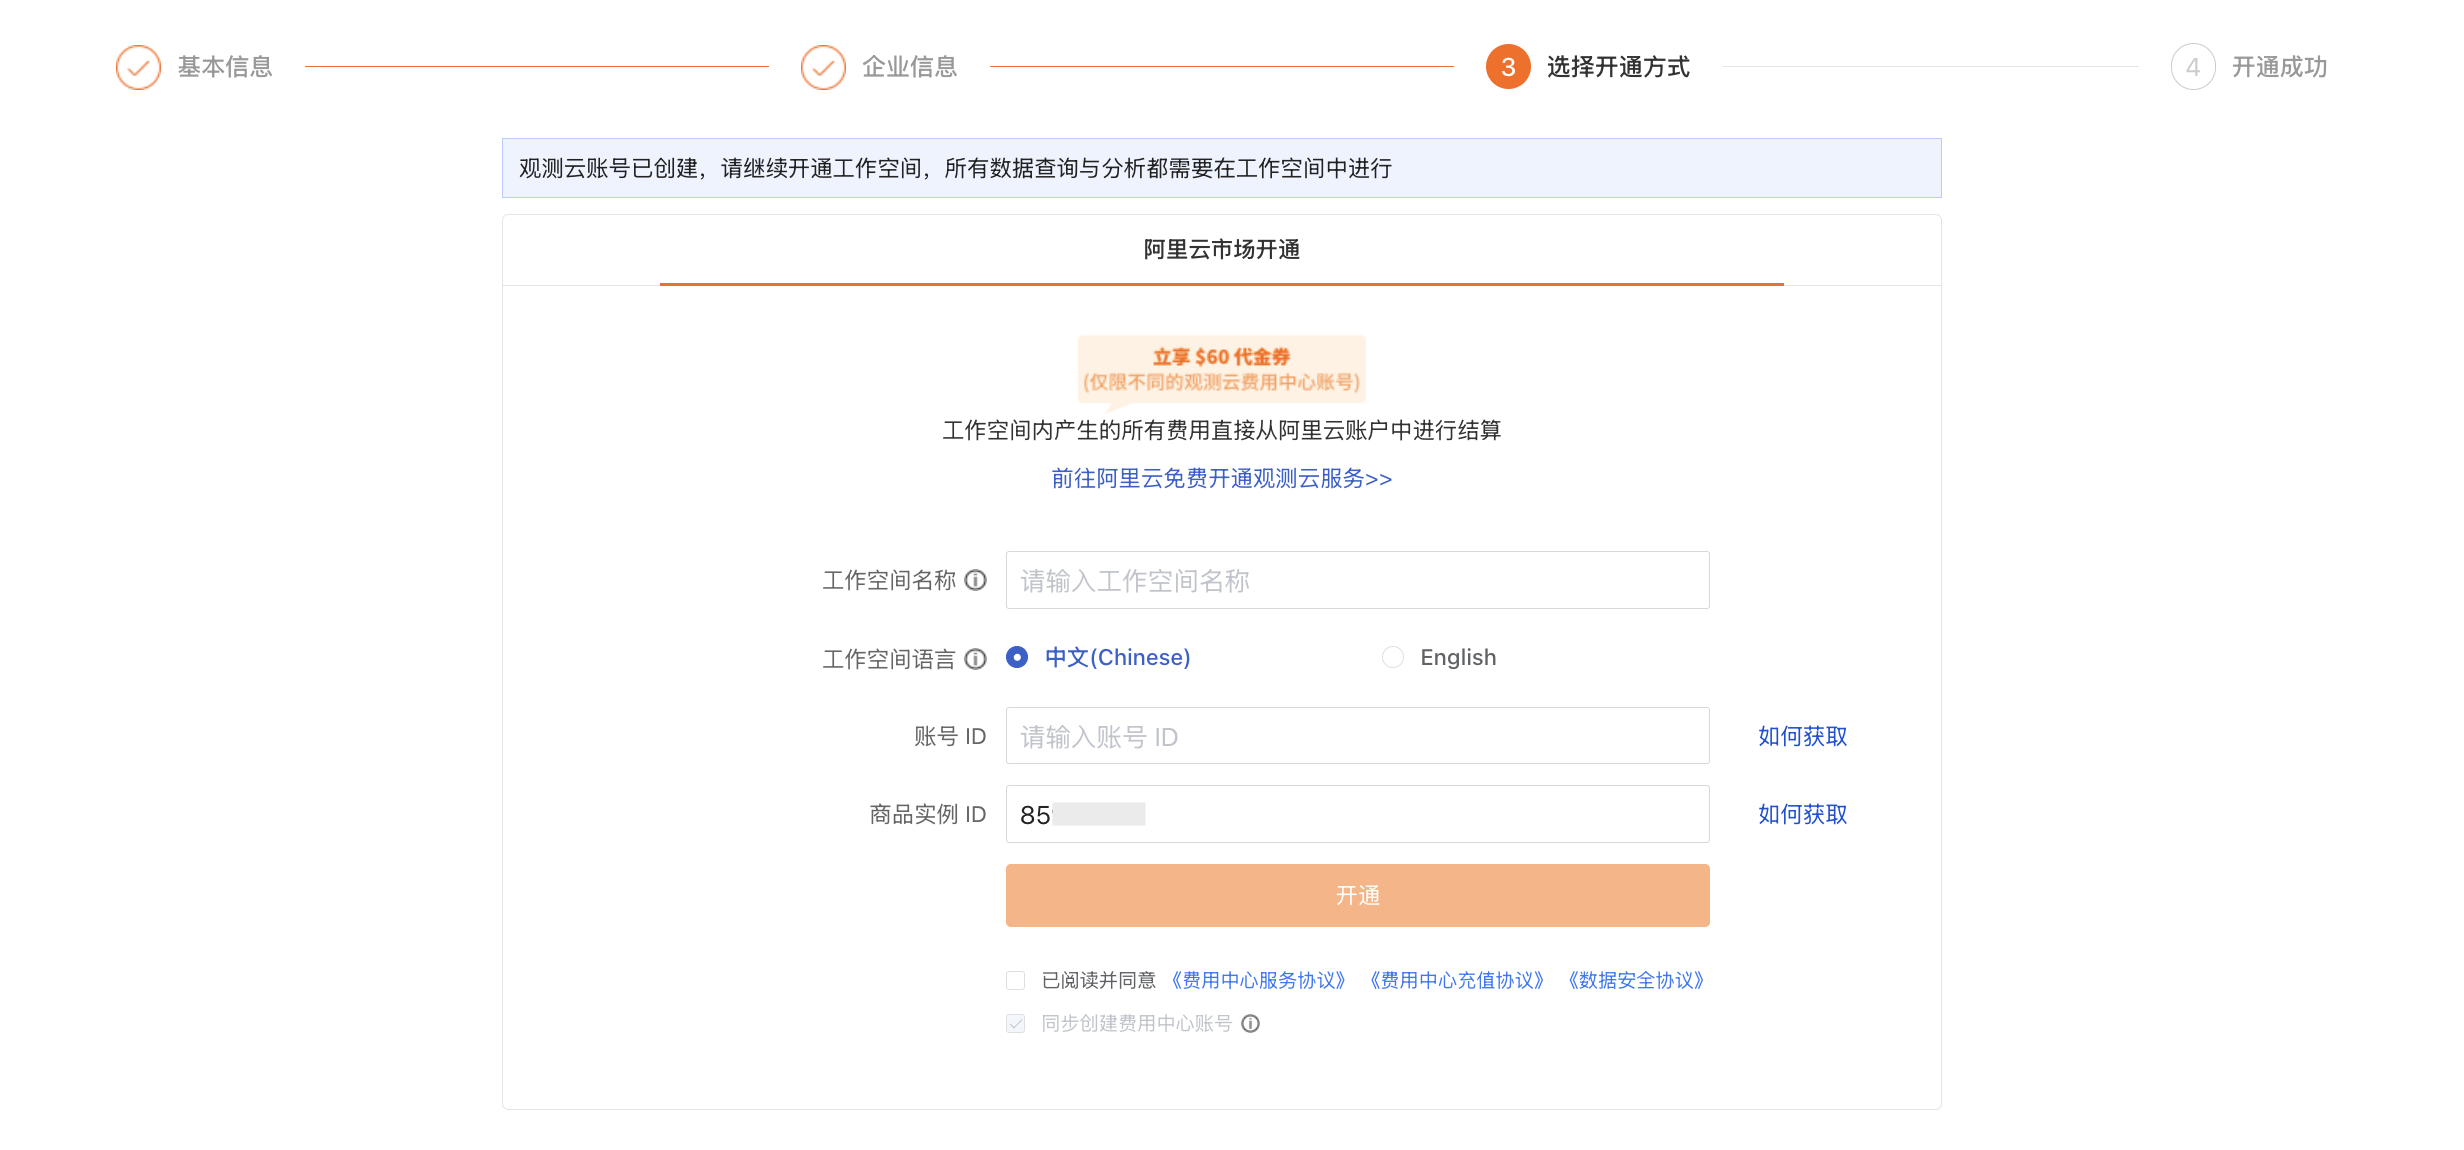Click the 基本信息 step checkmark icon

[x=138, y=67]
